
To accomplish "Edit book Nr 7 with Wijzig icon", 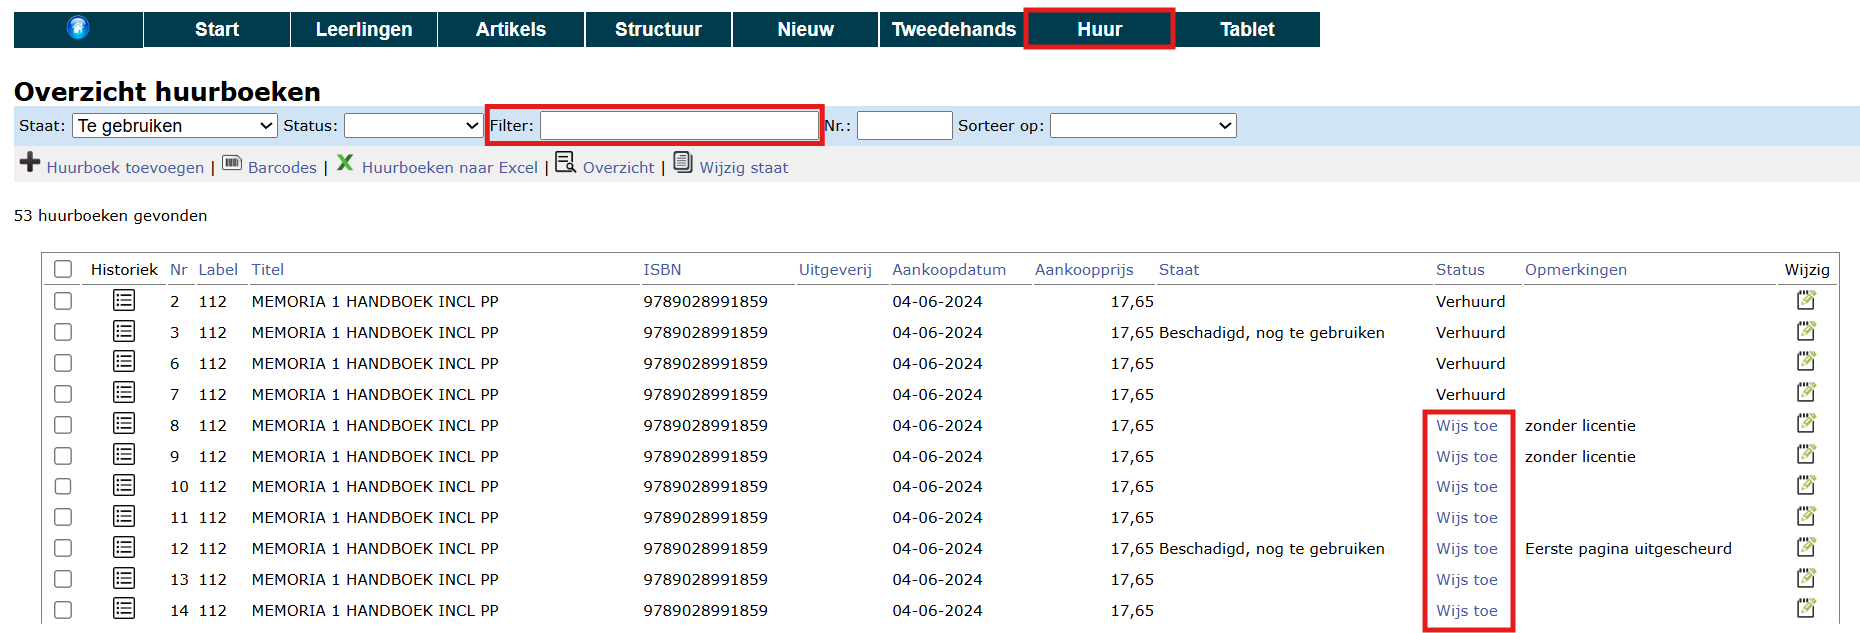I will 1806,393.
